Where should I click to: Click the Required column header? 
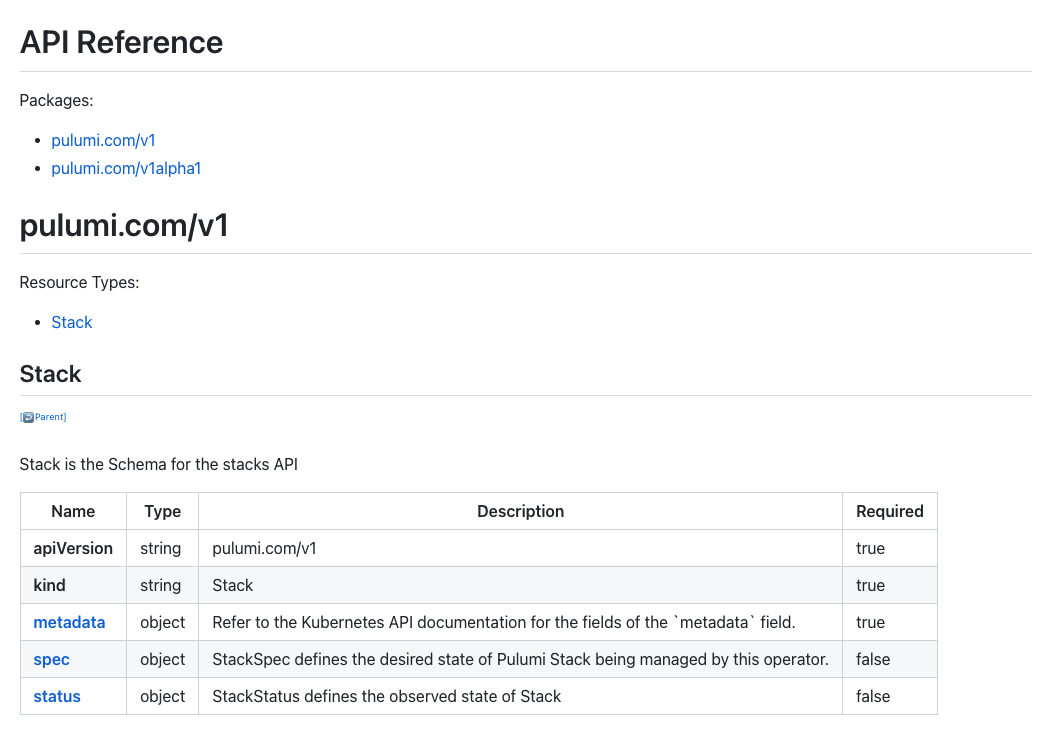[889, 511]
